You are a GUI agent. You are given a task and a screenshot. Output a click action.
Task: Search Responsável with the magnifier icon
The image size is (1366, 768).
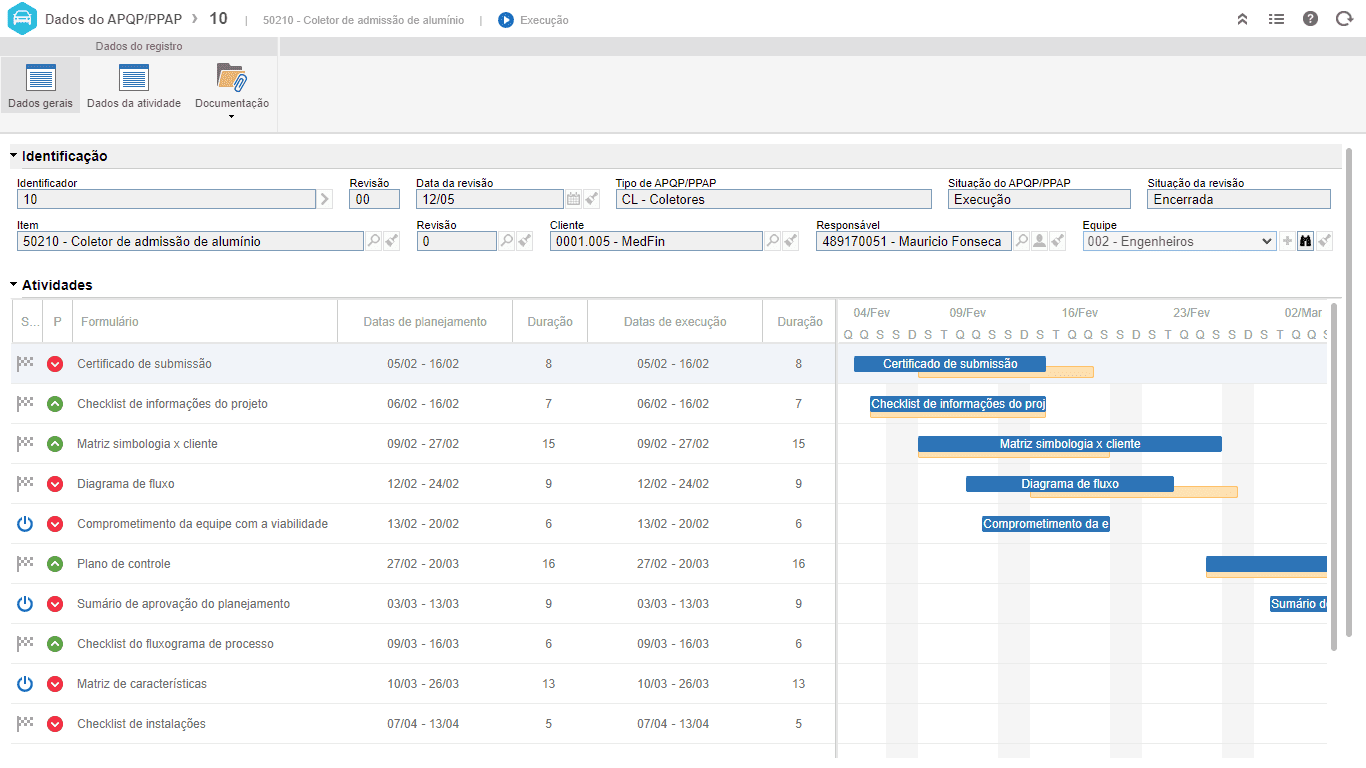1022,241
